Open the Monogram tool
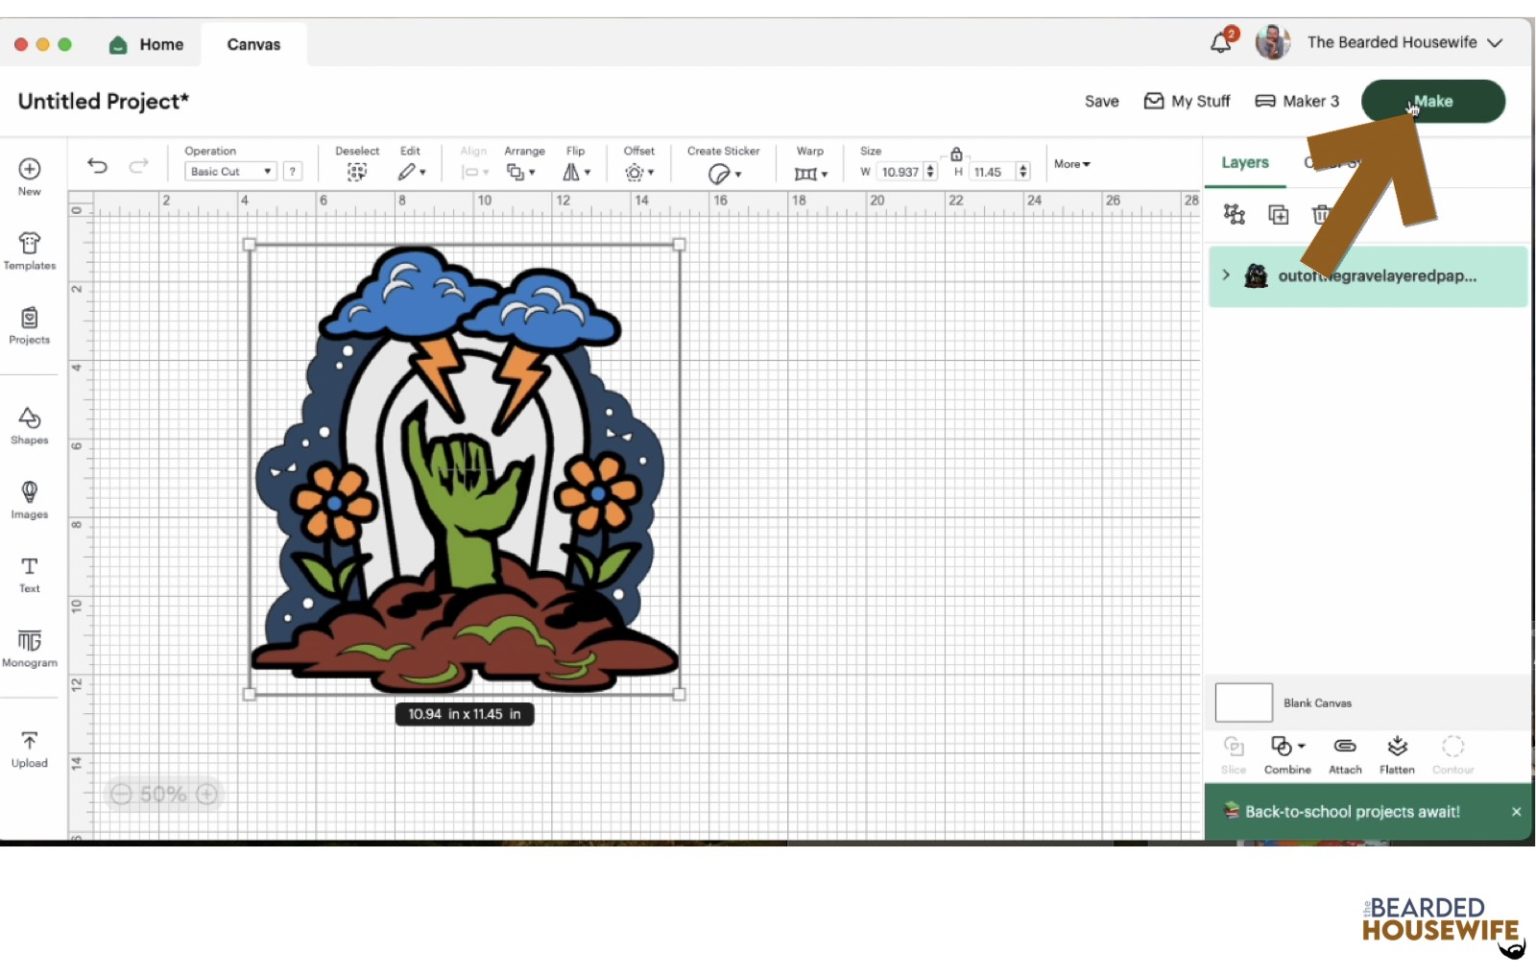The width and height of the screenshot is (1536, 976). click(x=29, y=647)
